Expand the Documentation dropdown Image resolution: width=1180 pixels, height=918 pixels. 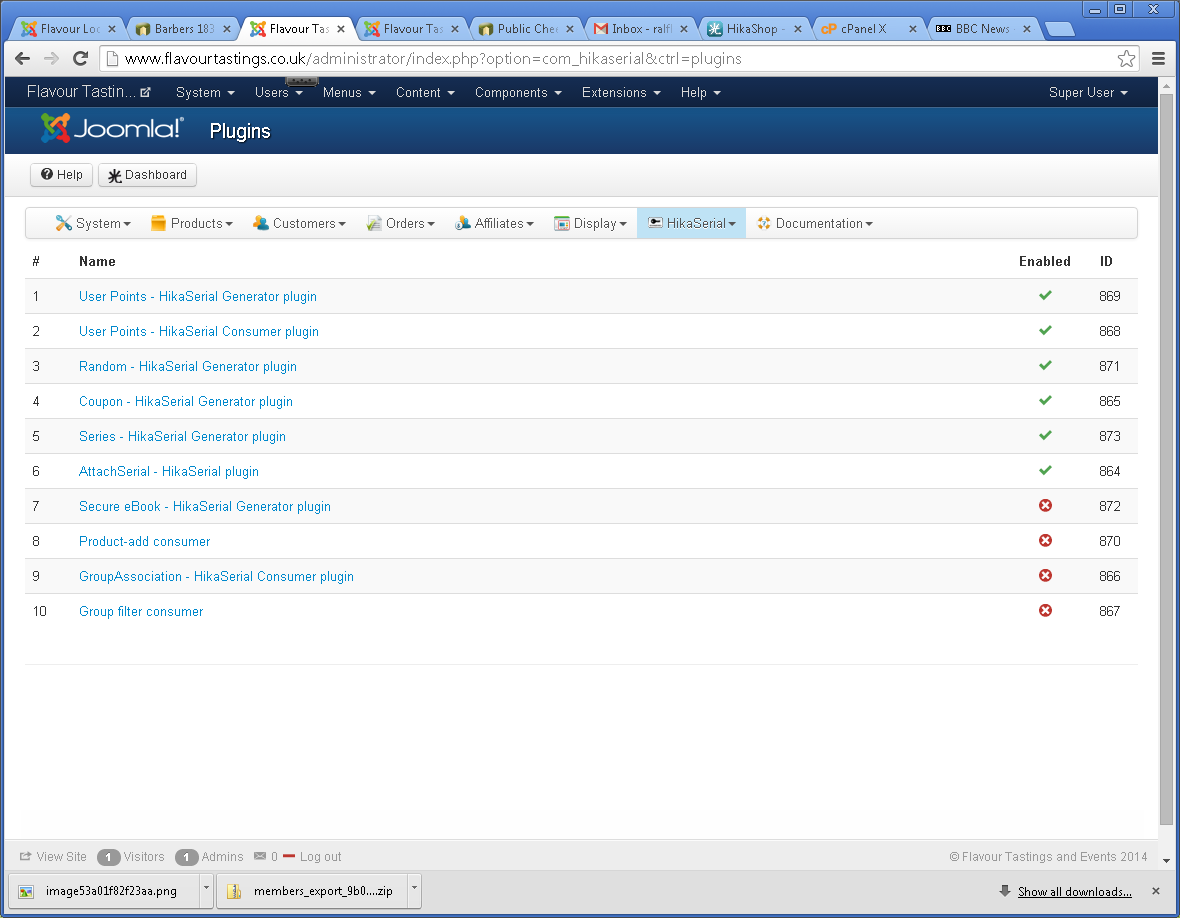pyautogui.click(x=815, y=223)
